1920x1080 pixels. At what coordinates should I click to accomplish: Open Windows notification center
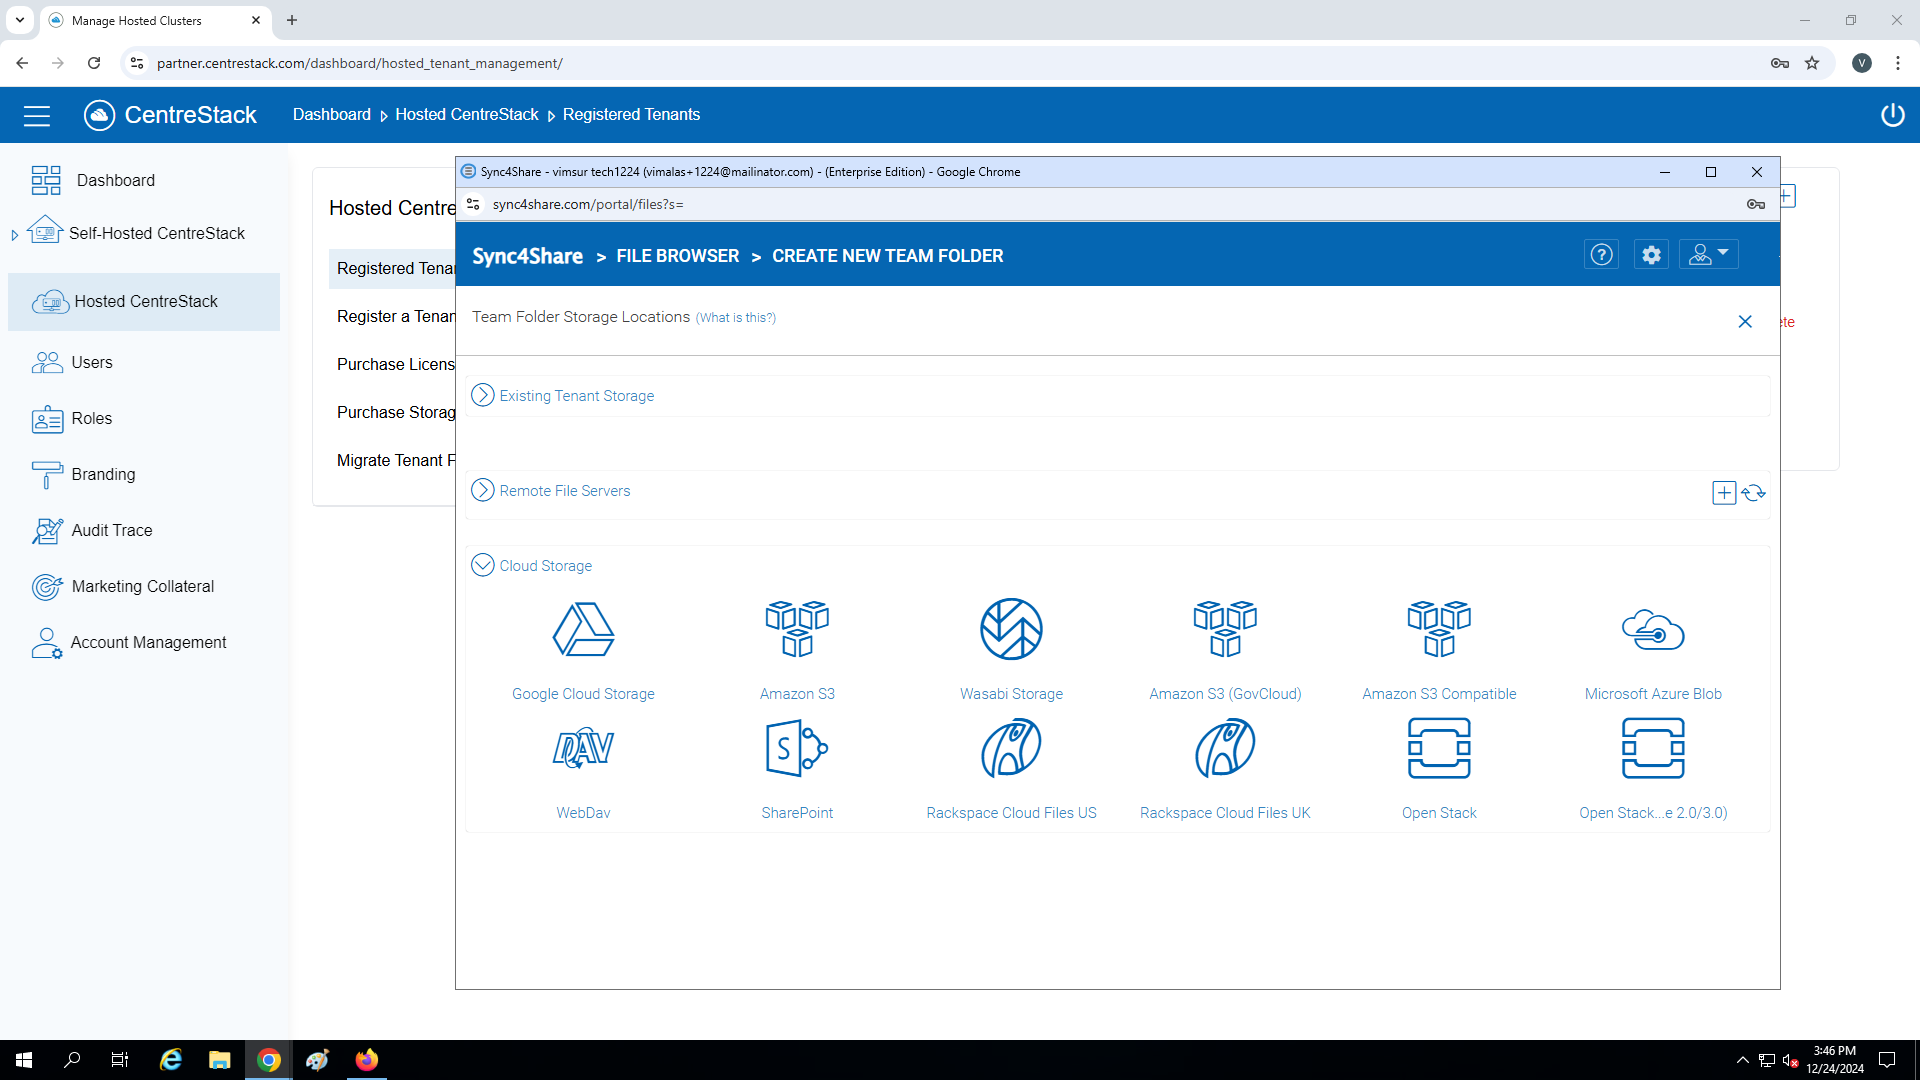pyautogui.click(x=1887, y=1060)
